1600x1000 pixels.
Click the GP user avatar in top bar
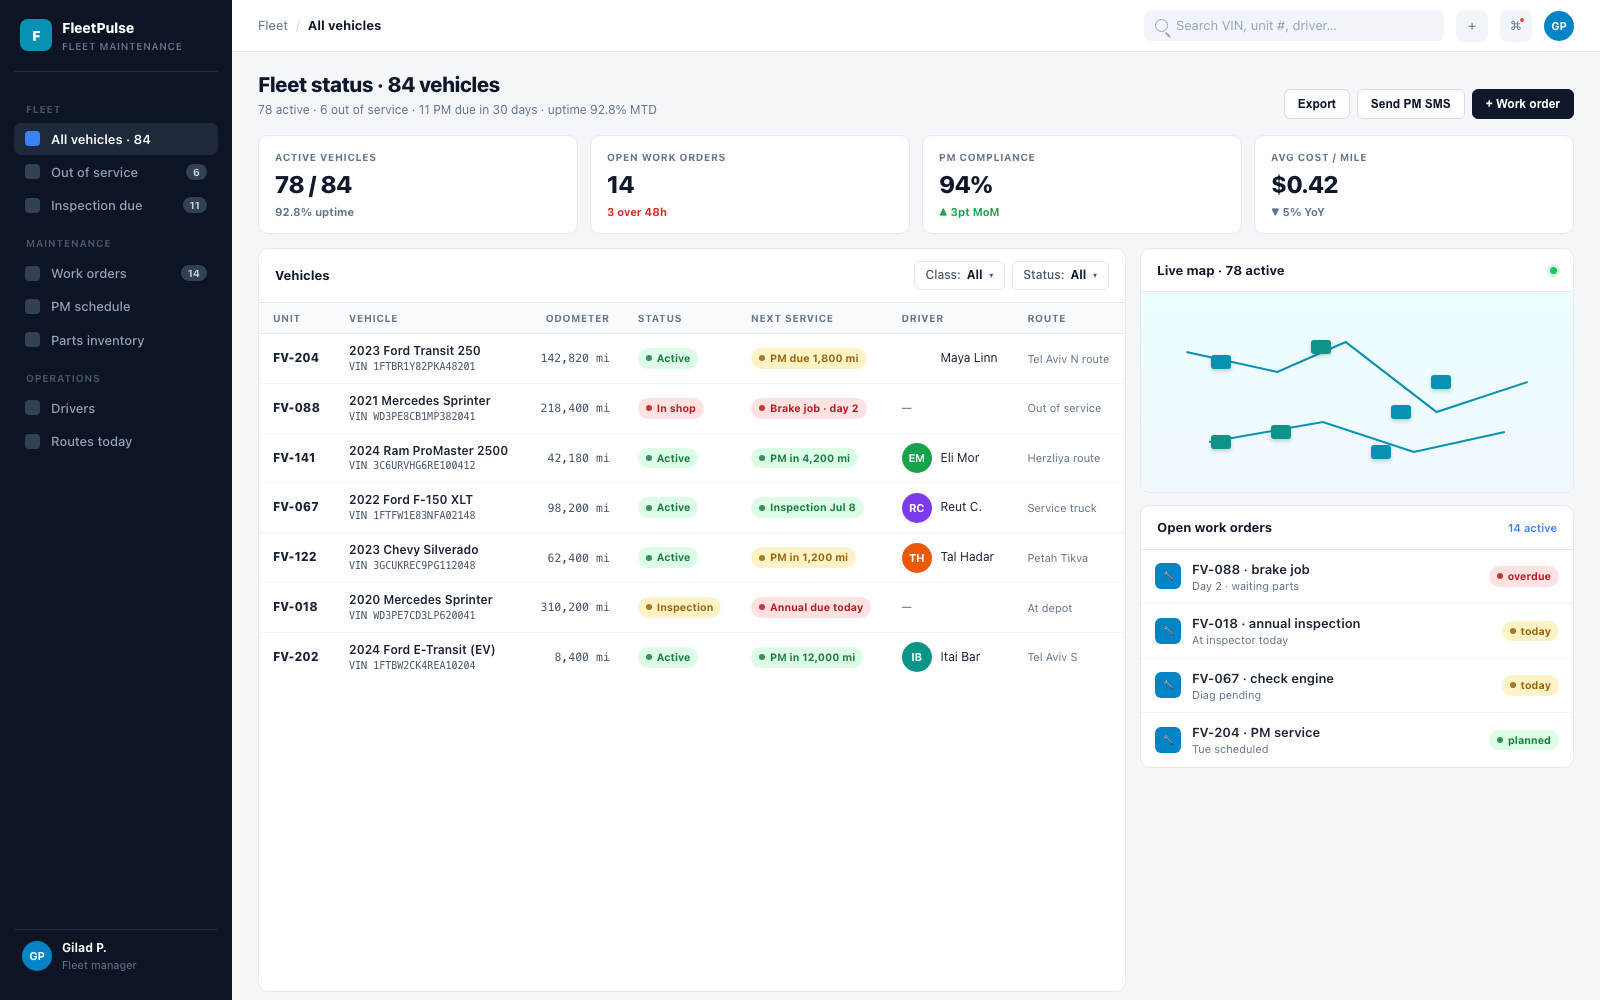(1559, 26)
